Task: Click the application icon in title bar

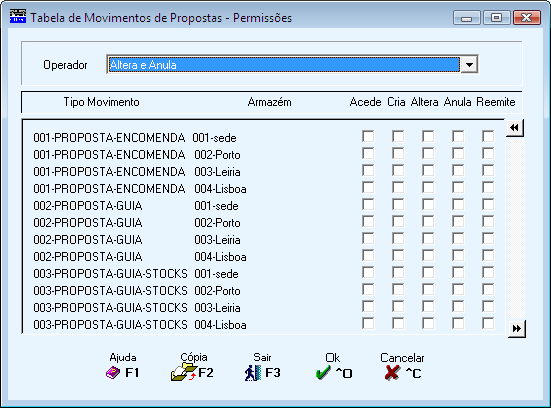Action: 18,17
